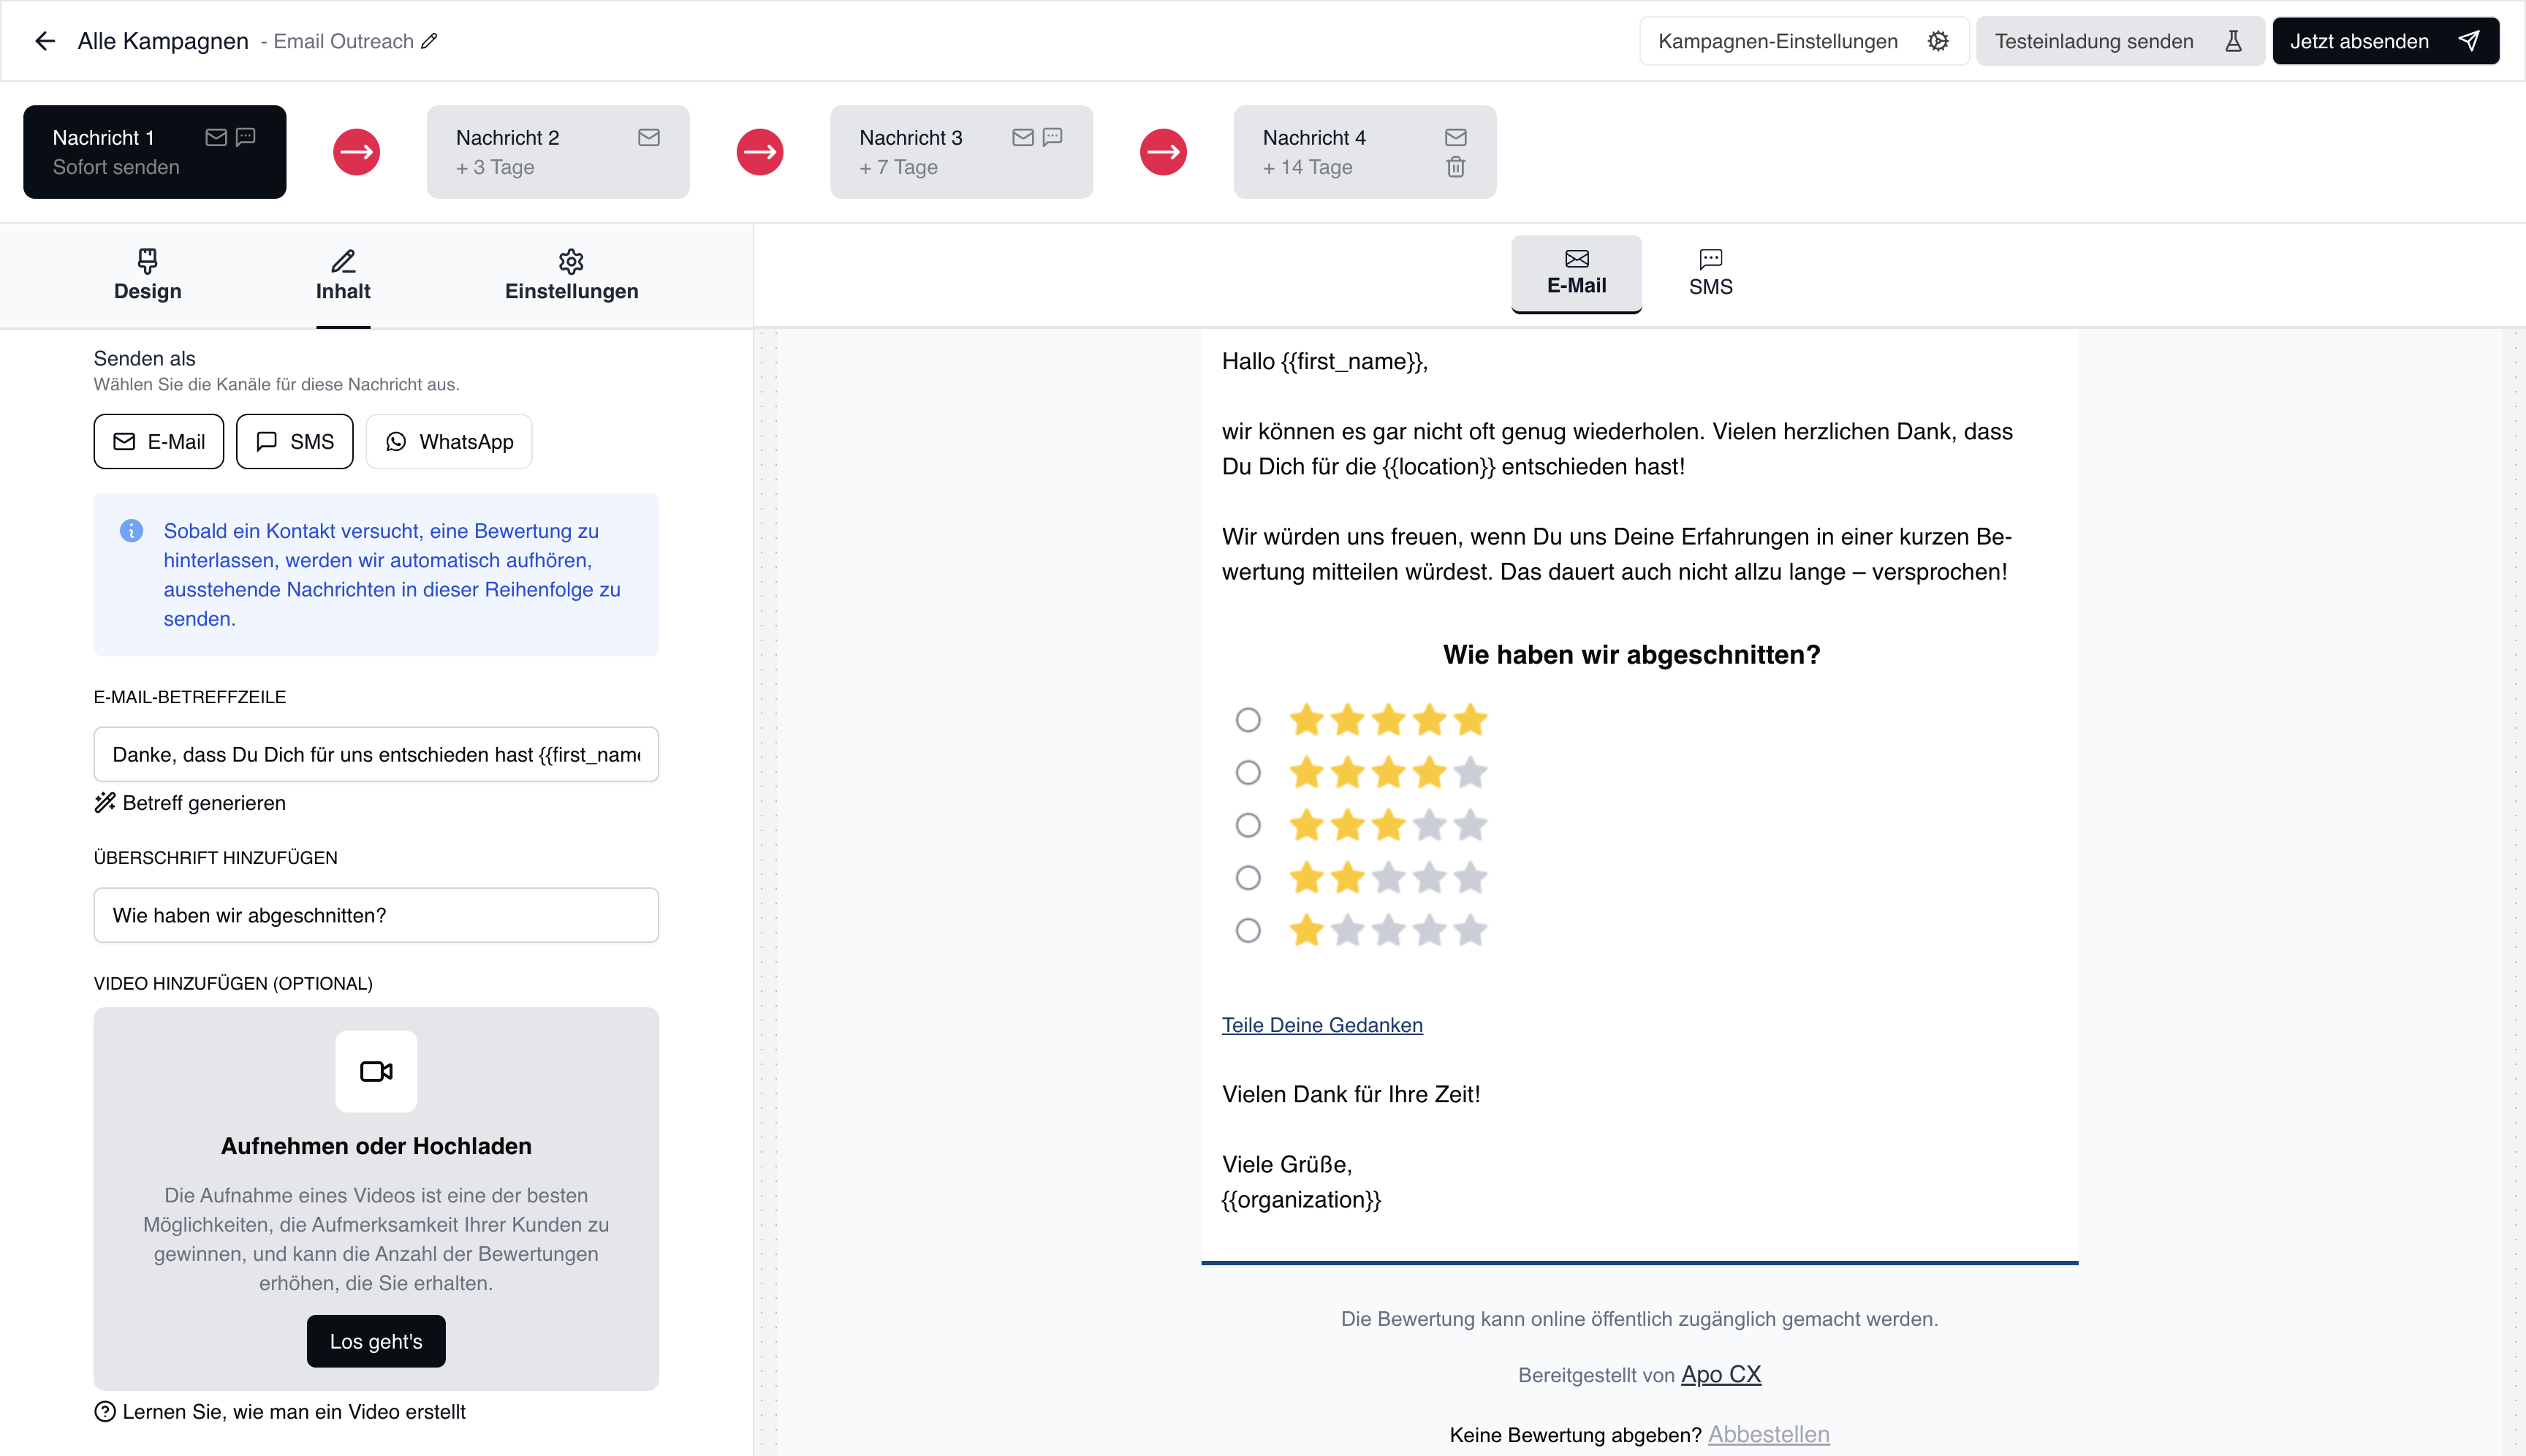Screen dimensions: 2526x1456
Task: Click the E-Mail-Betreffzeile input field
Action: coord(376,754)
